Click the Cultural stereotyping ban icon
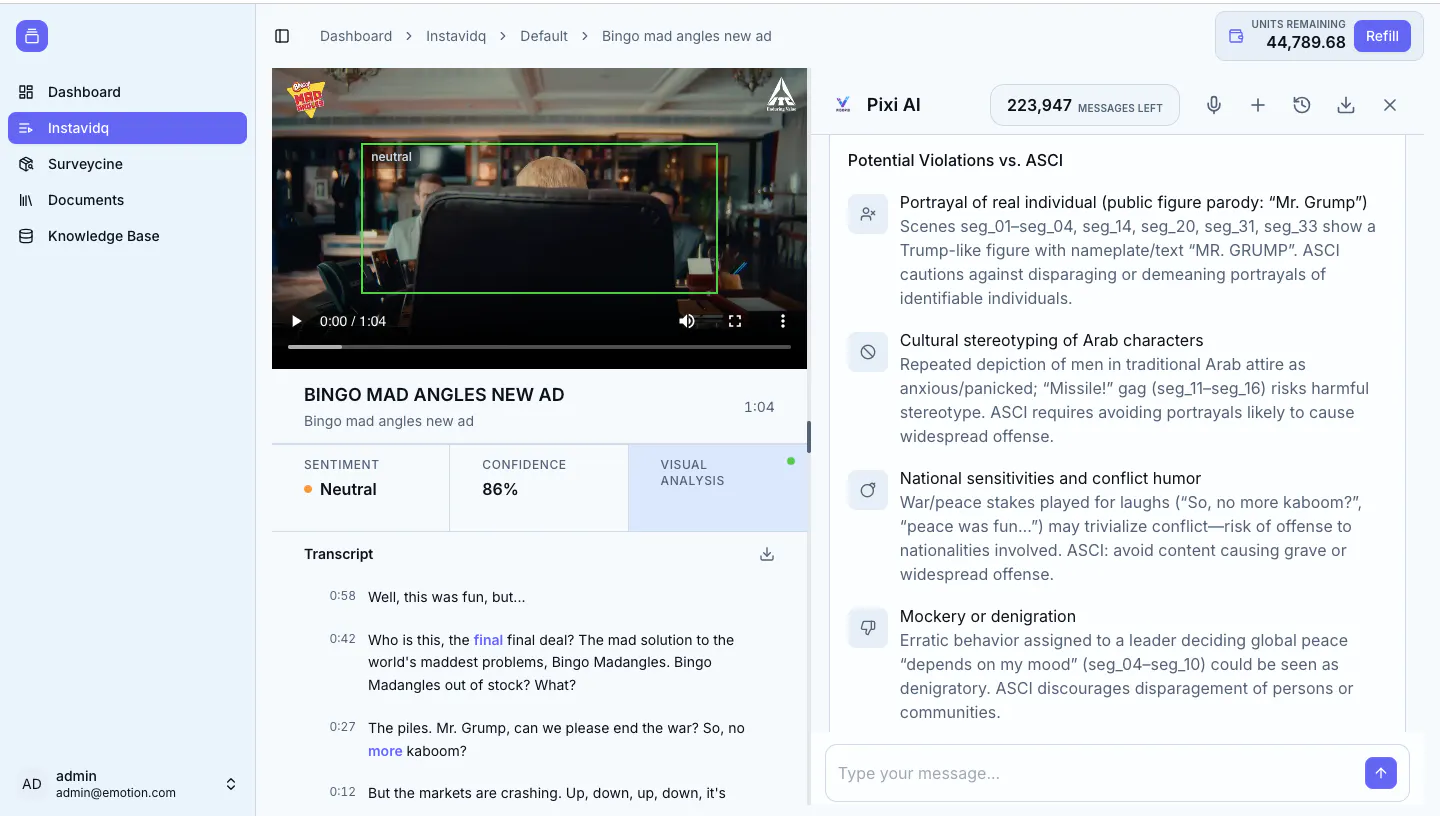1440x816 pixels. click(x=868, y=352)
